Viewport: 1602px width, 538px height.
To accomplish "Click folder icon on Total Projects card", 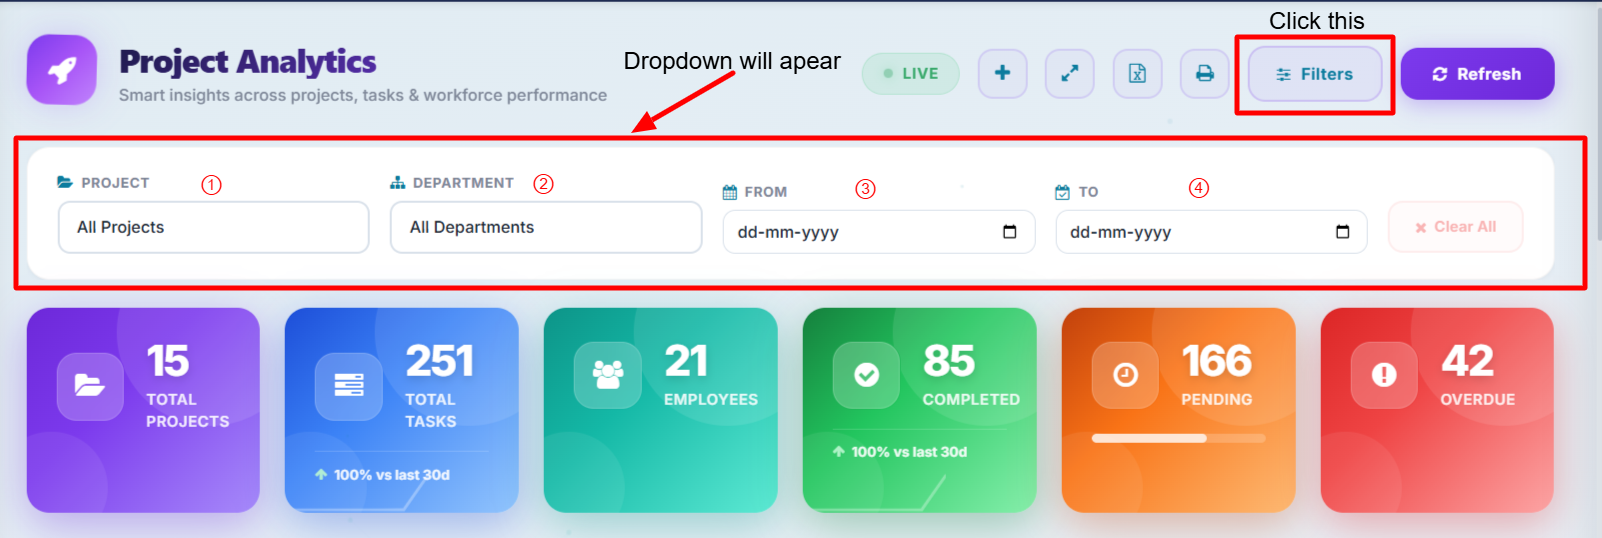I will point(90,385).
